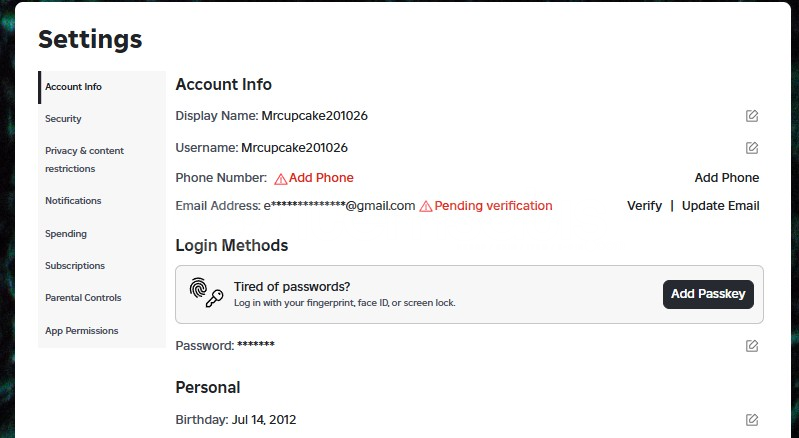
Task: Click warning icon beside Pending verification
Action: tap(425, 206)
